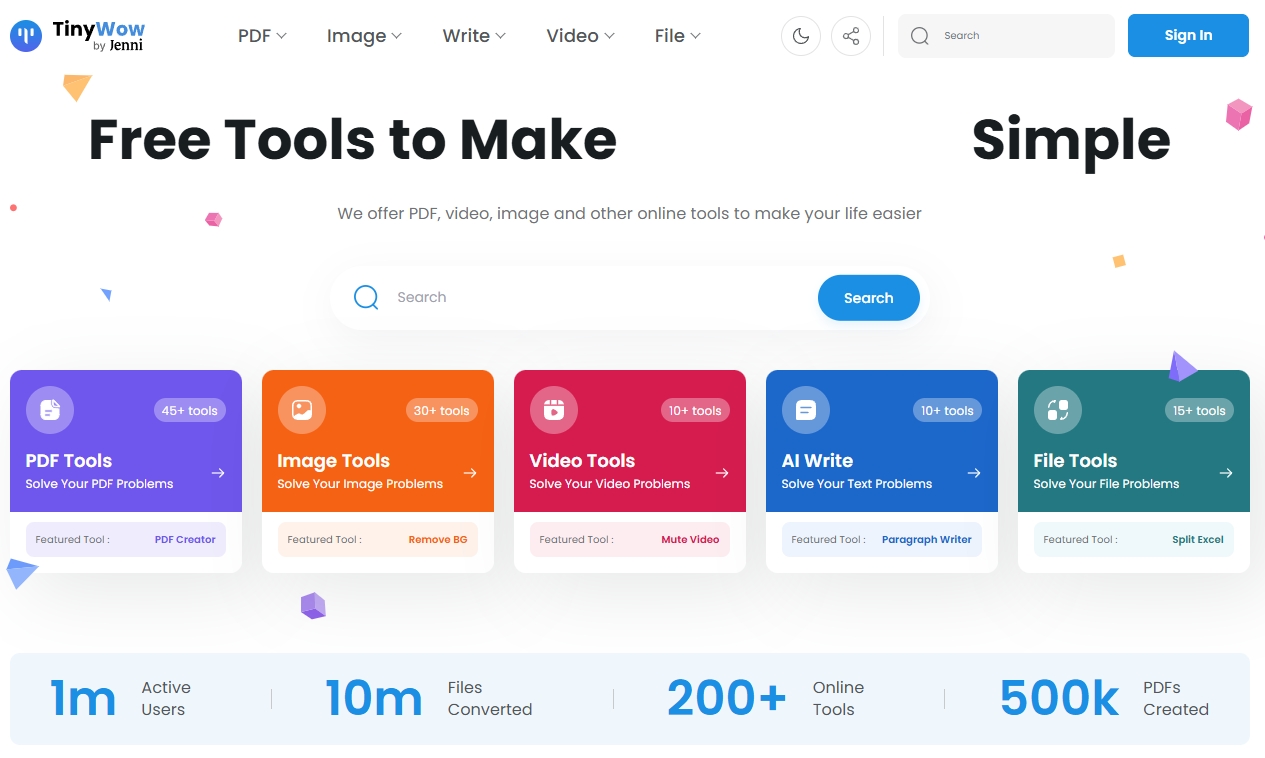The width and height of the screenshot is (1265, 758).
Task: Click the arrow on PDF Tools card
Action: (218, 473)
